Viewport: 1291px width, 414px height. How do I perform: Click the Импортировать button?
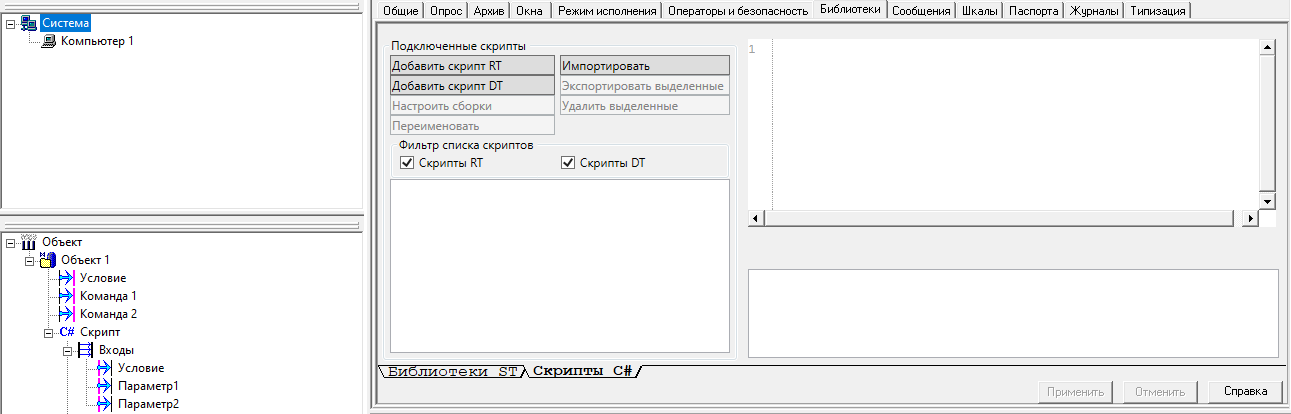click(644, 65)
